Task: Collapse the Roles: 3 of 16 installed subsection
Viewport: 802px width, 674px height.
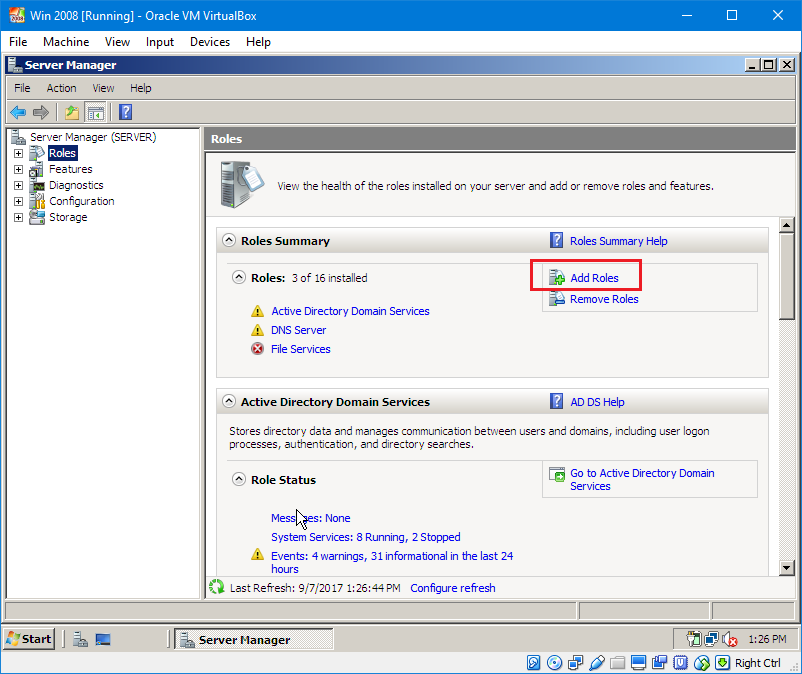Action: click(x=239, y=277)
